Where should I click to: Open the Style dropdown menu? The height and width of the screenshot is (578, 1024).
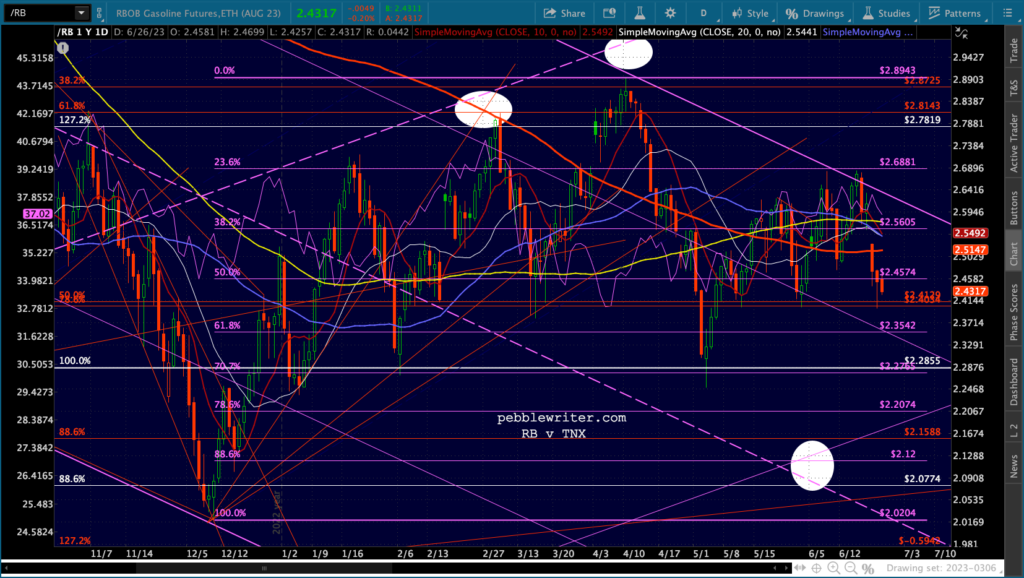coord(750,13)
